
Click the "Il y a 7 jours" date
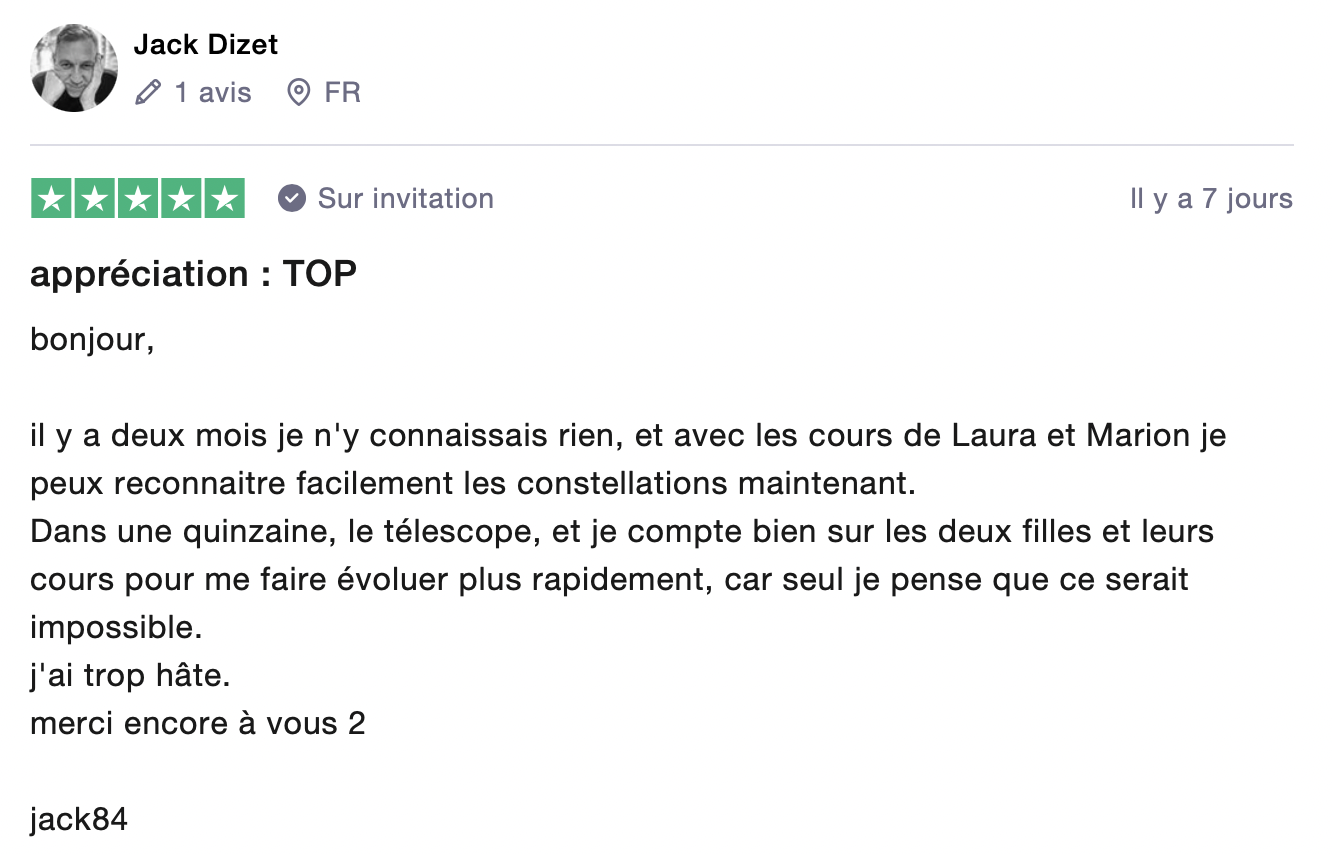1211,199
